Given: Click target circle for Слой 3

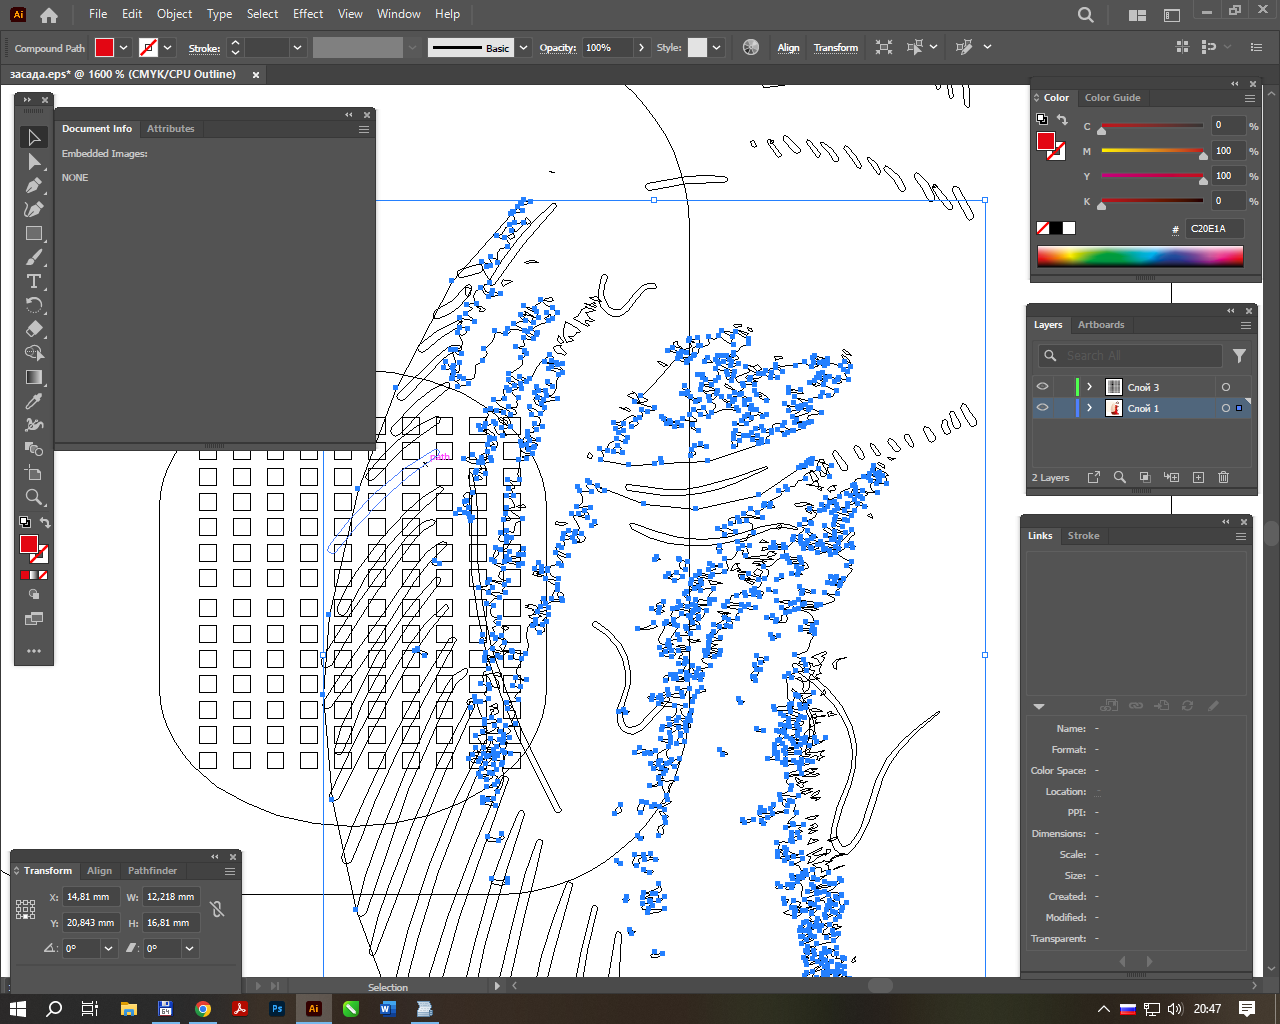Looking at the screenshot, I should tap(1226, 387).
